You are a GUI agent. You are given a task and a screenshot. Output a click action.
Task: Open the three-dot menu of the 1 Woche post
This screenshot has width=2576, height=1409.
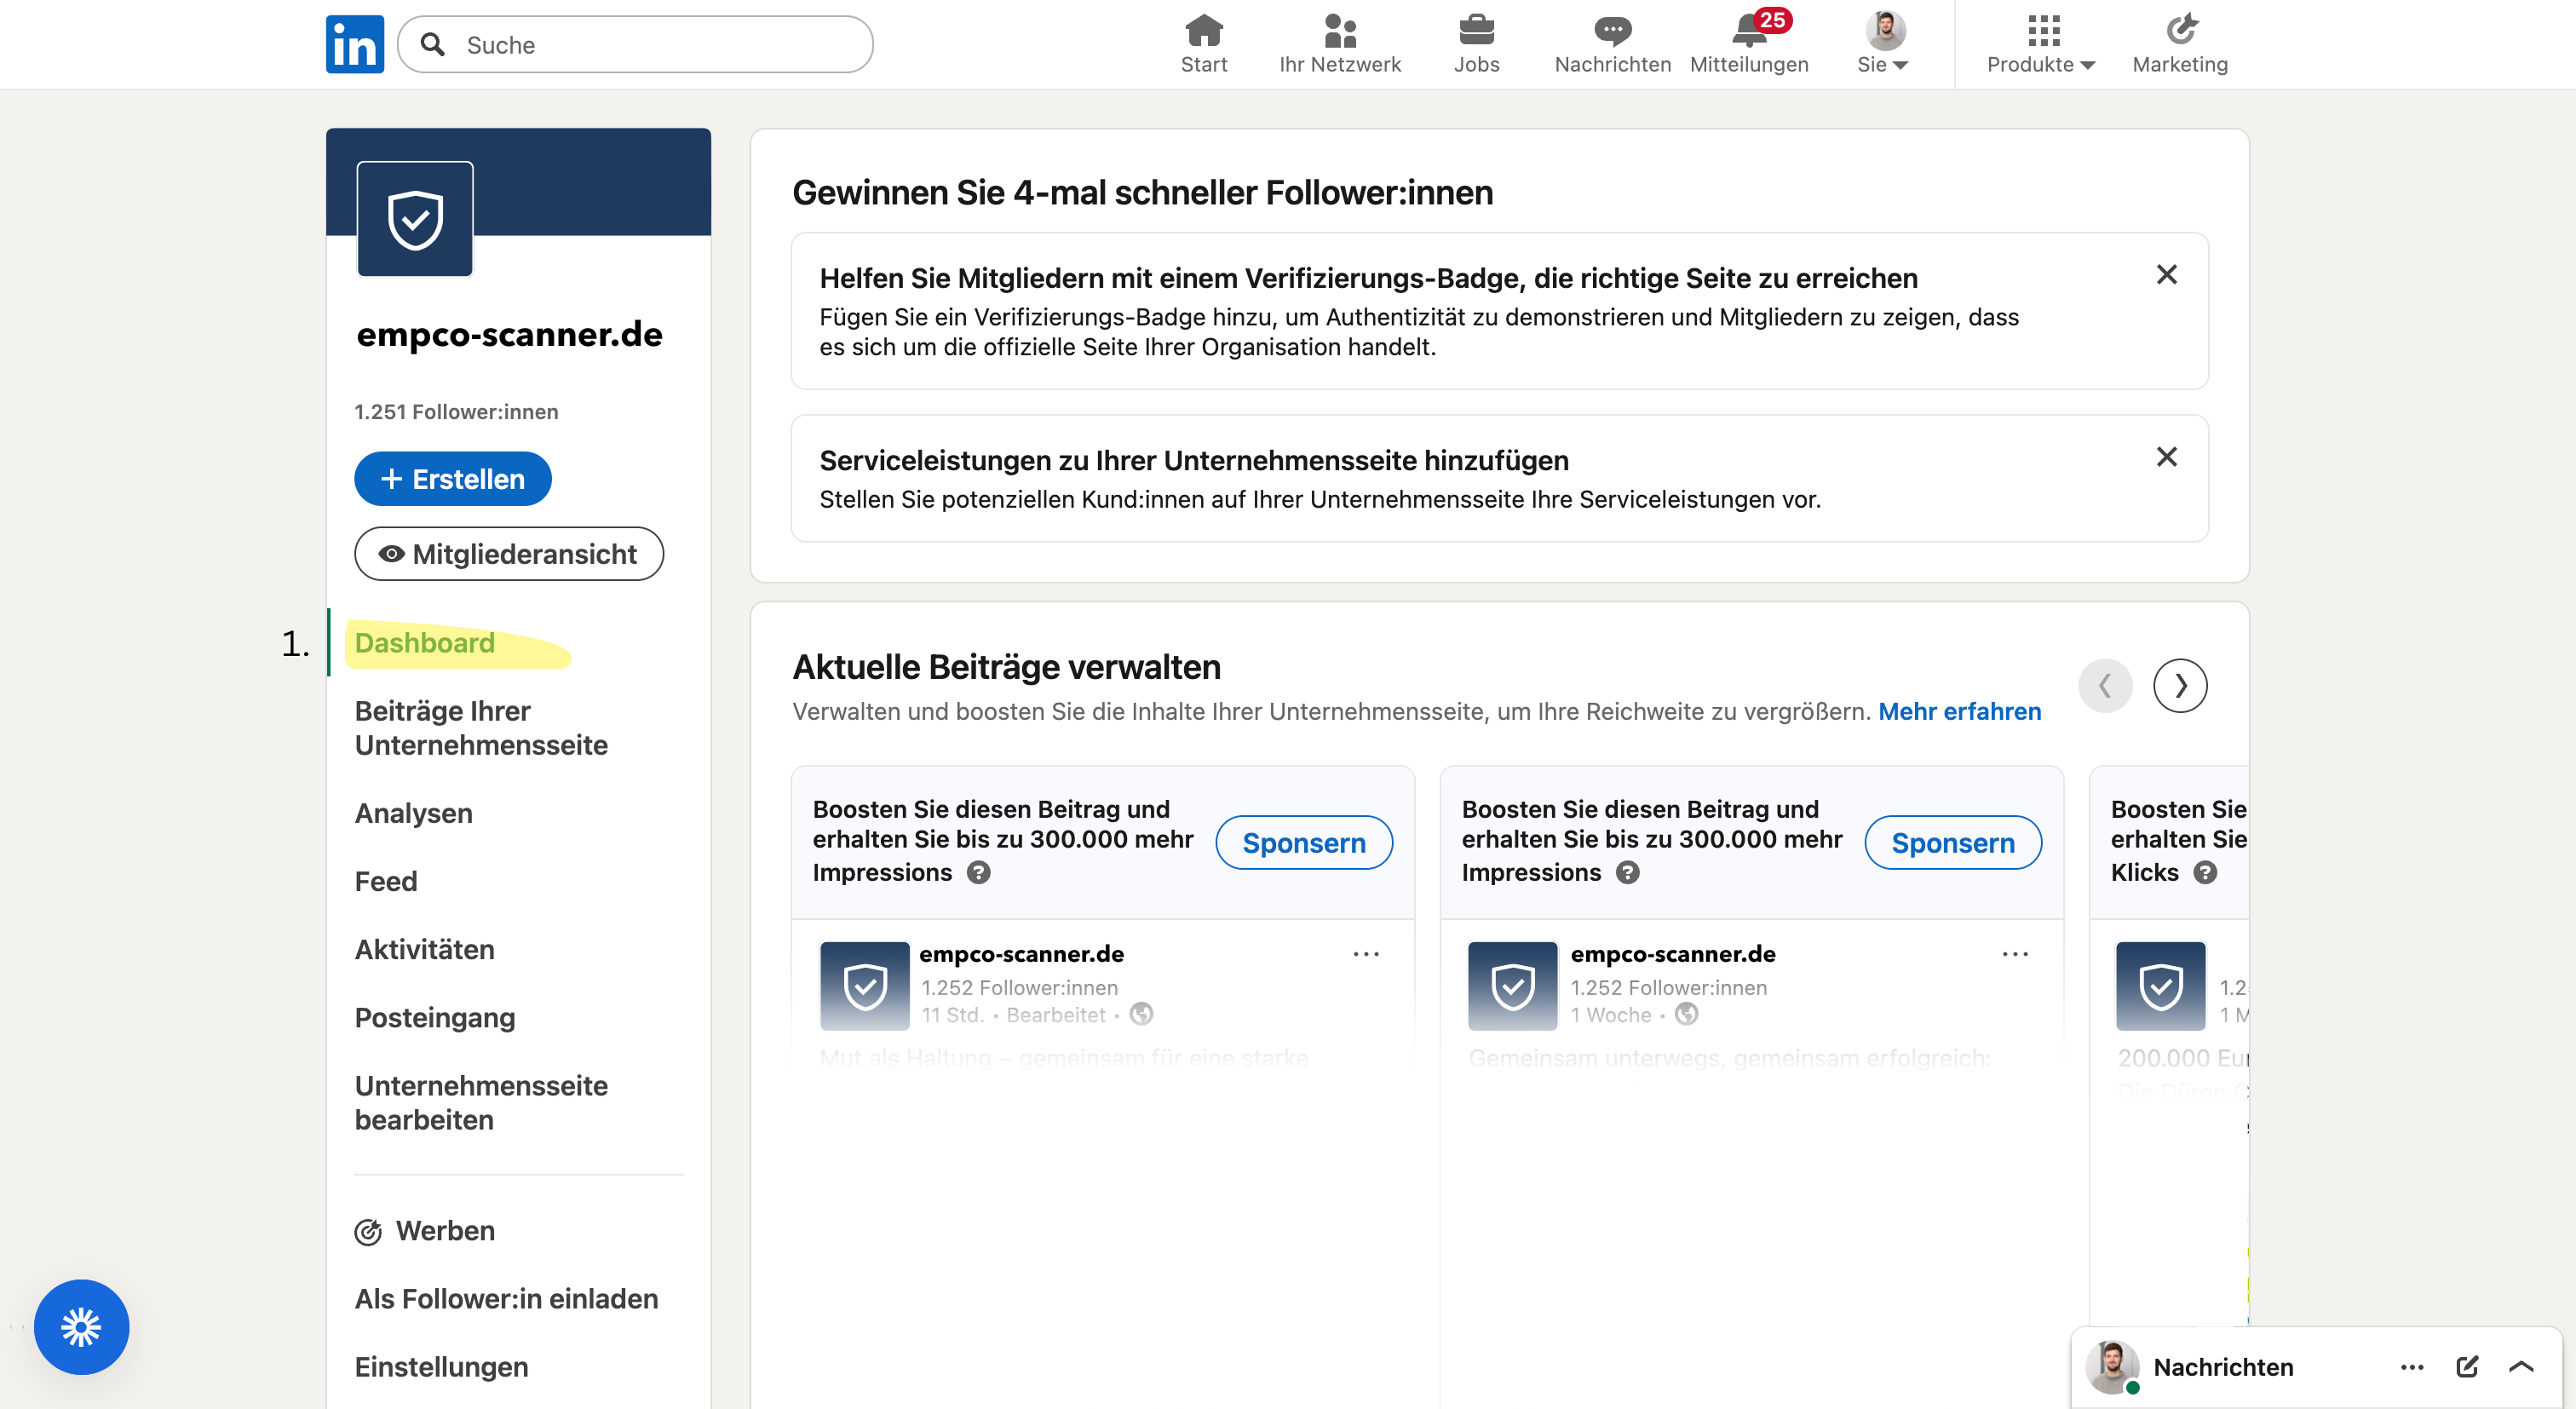(2015, 954)
